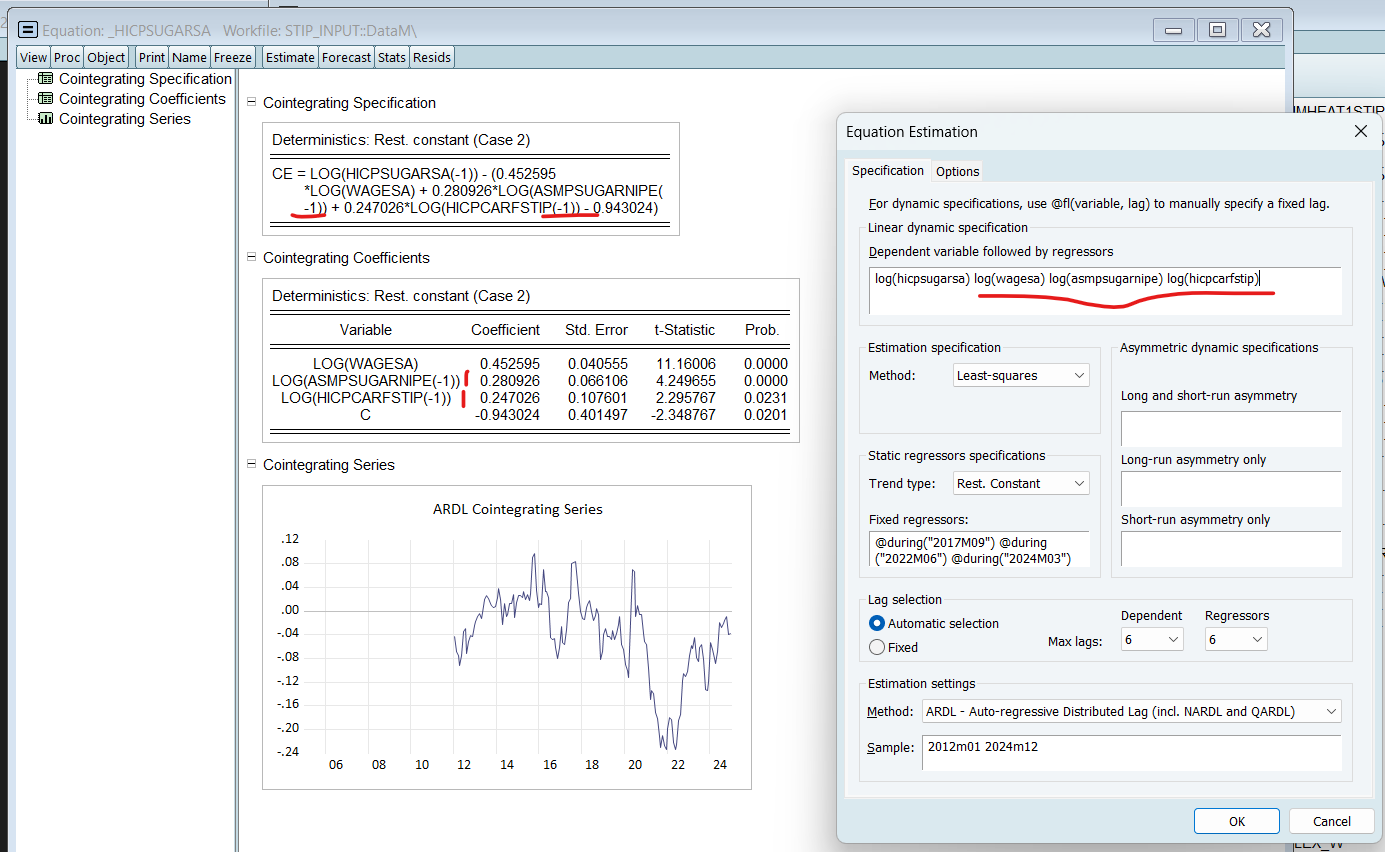Open the Forecast toolbar item
This screenshot has height=852, width=1385.
tap(347, 57)
